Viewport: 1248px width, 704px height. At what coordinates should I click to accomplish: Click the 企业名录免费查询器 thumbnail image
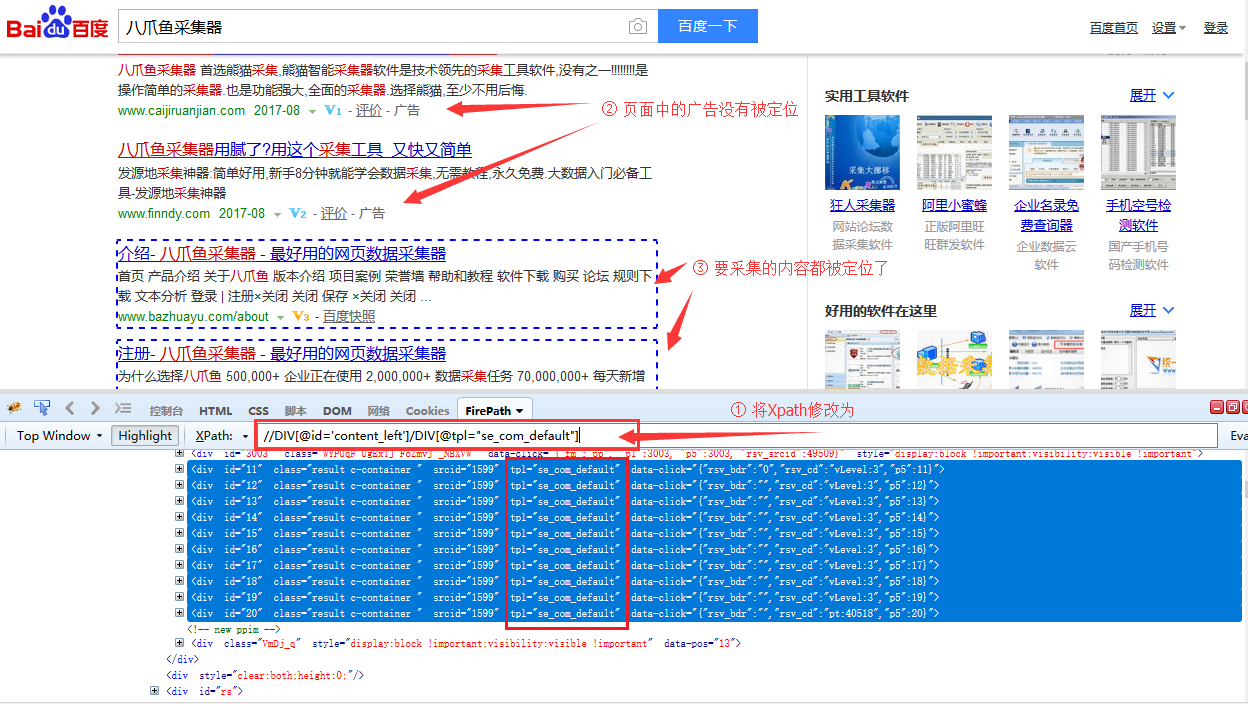1046,153
